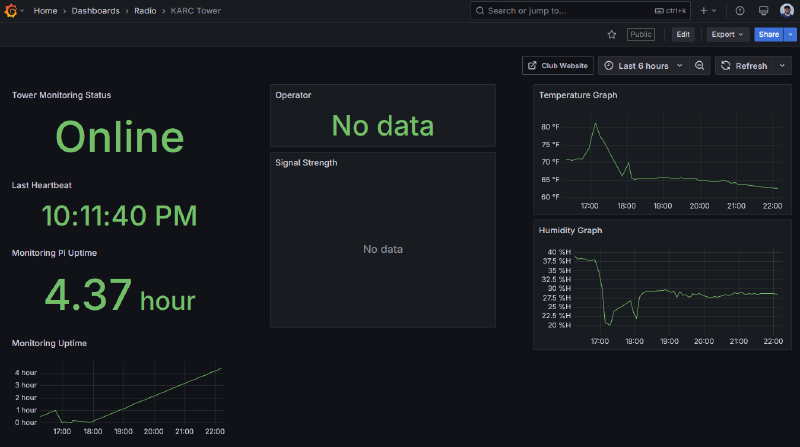Open the Radio folder breadcrumb
Screen dimensions: 800x447
[145, 11]
